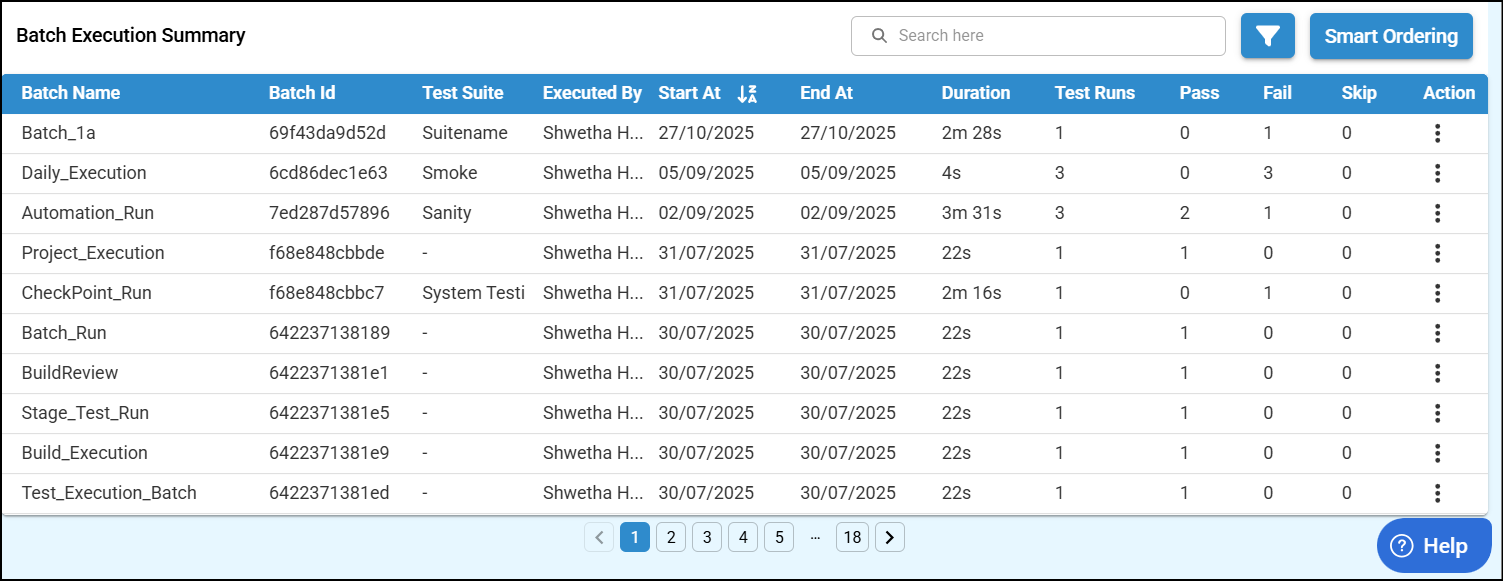
Task: Open the kebab menu for Automation_Run
Action: 1437,213
